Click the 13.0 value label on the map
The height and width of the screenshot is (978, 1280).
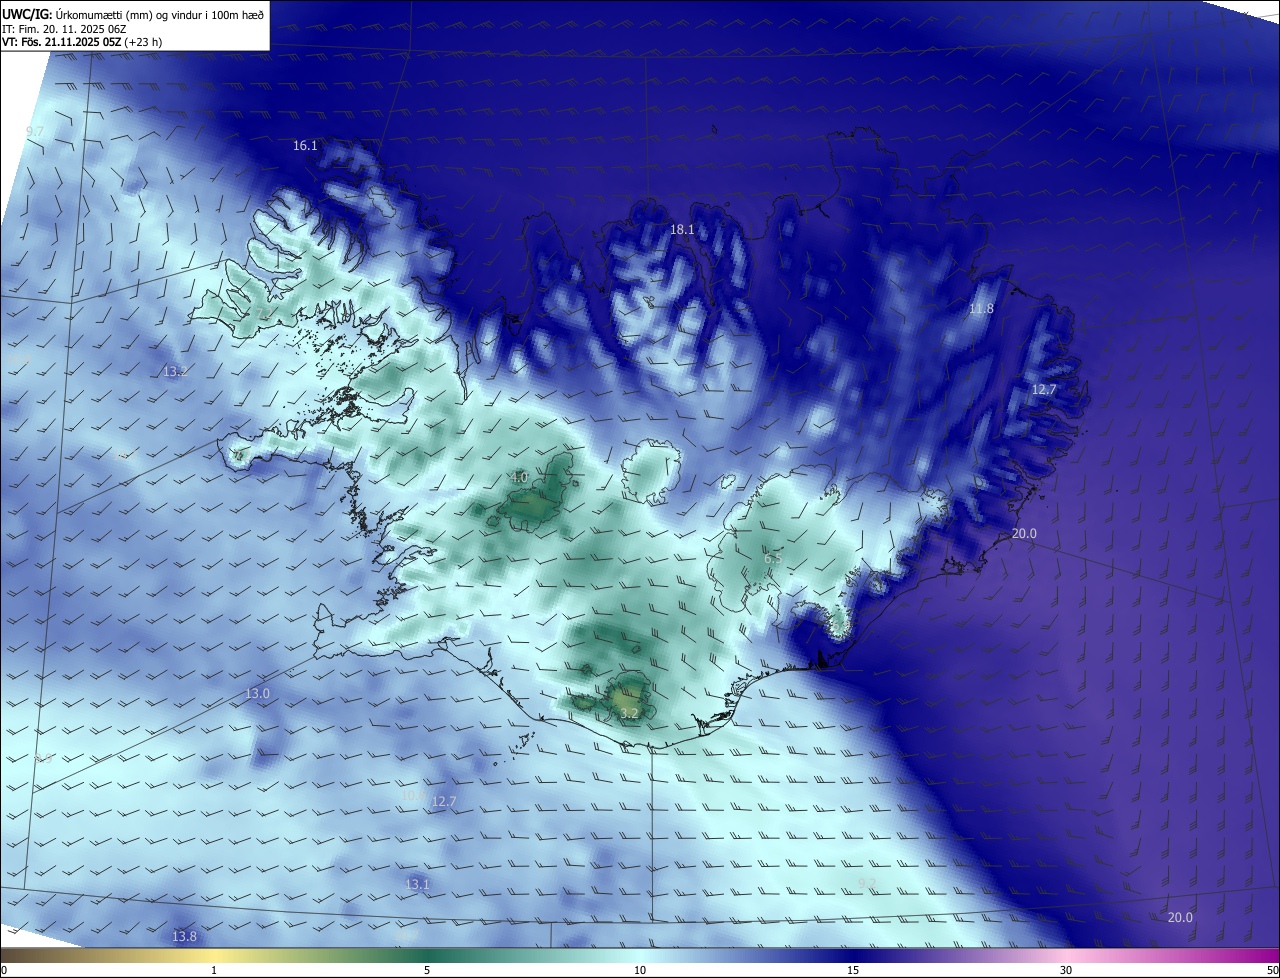pos(258,694)
